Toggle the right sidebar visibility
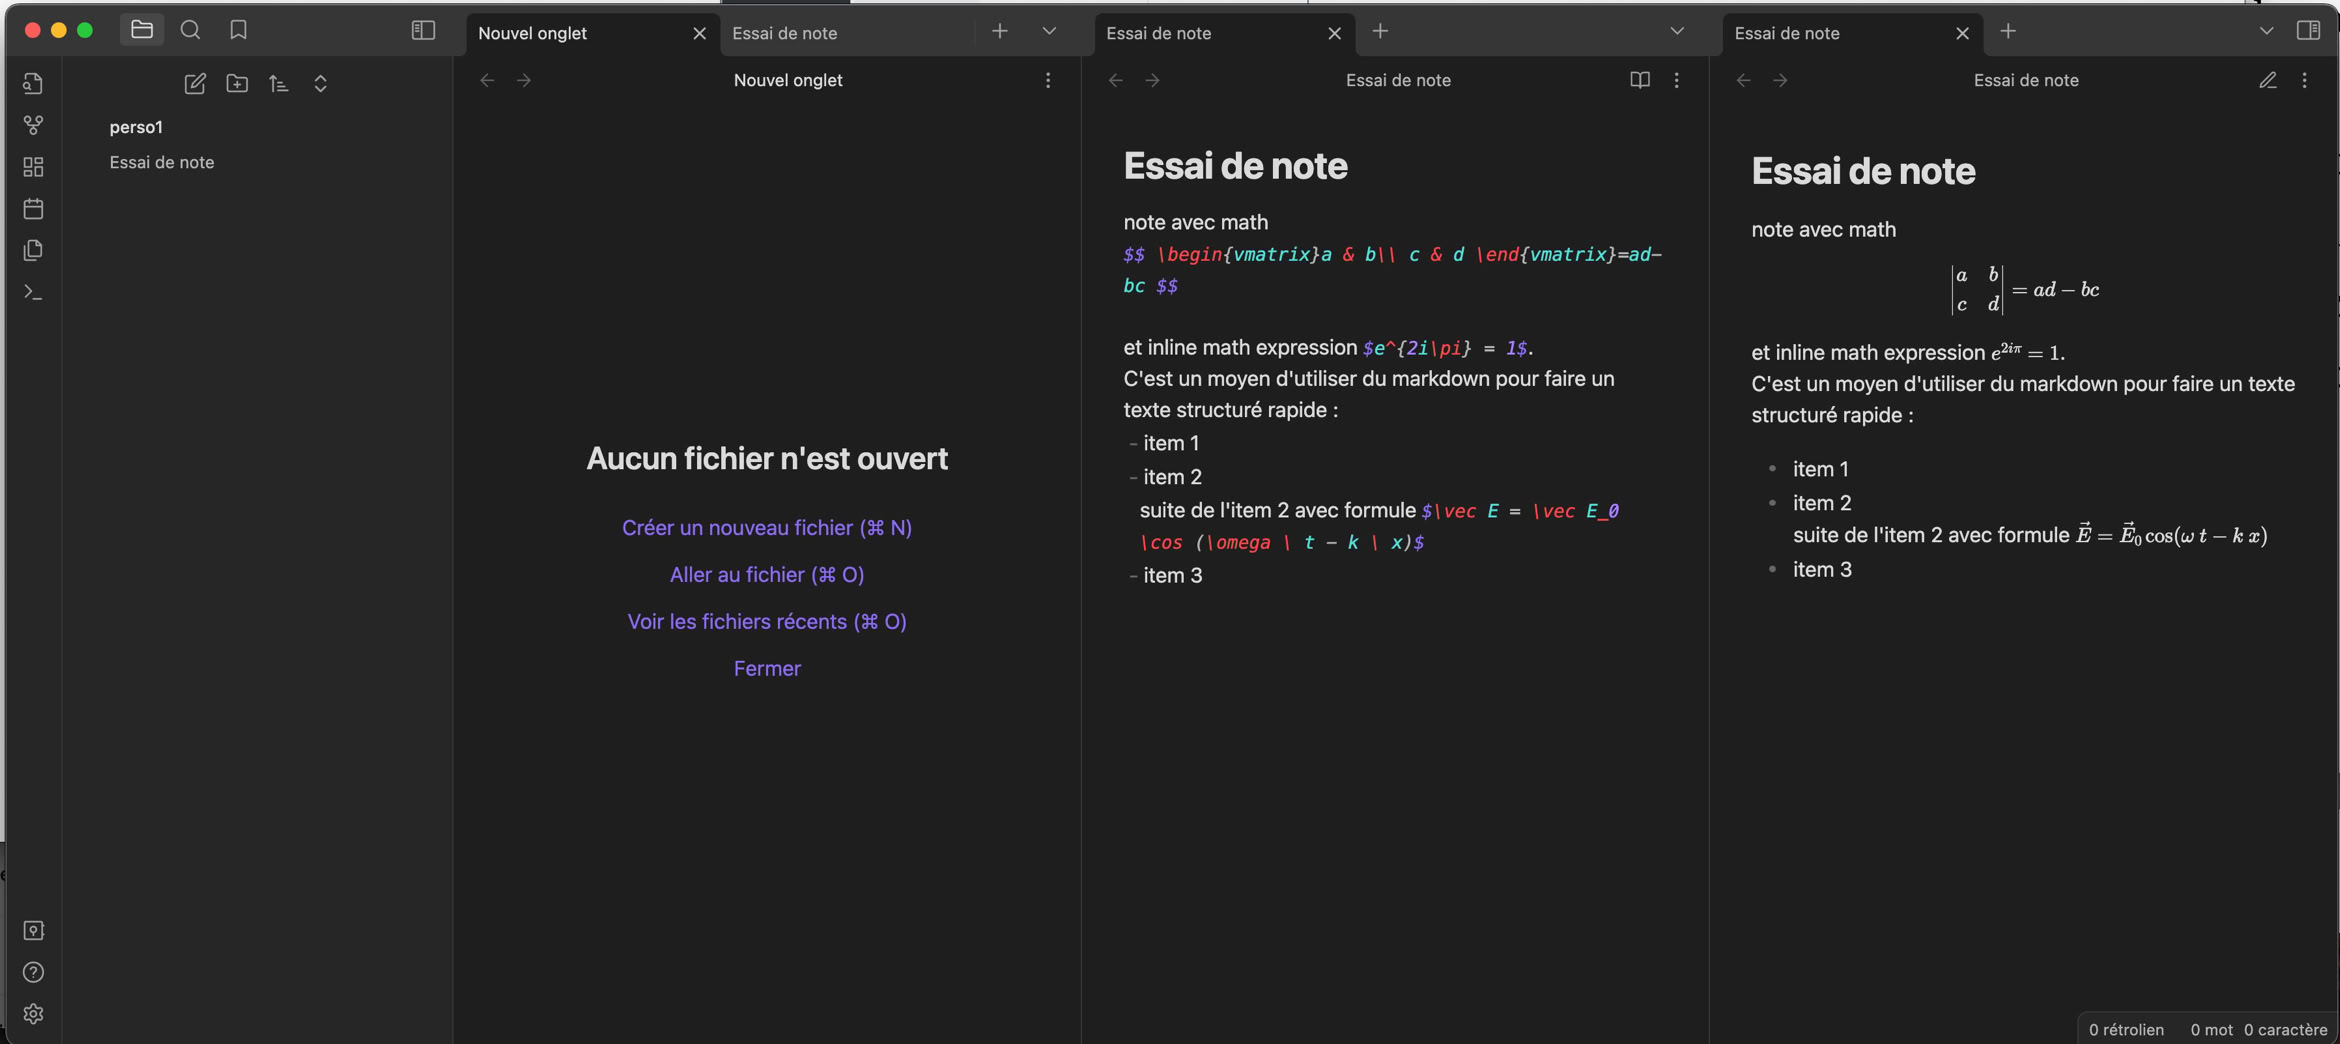The width and height of the screenshot is (2340, 1044). click(2308, 30)
